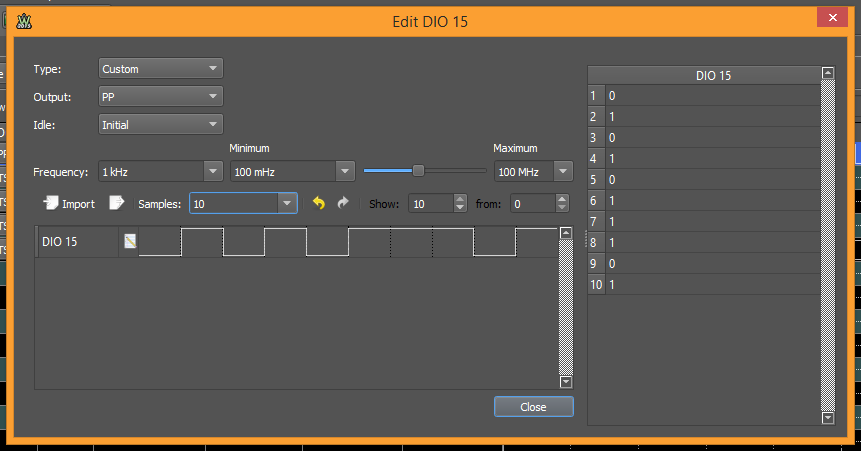Screen dimensions: 861x451
Task: Decrease the from value with down arrow
Action: 561,208
